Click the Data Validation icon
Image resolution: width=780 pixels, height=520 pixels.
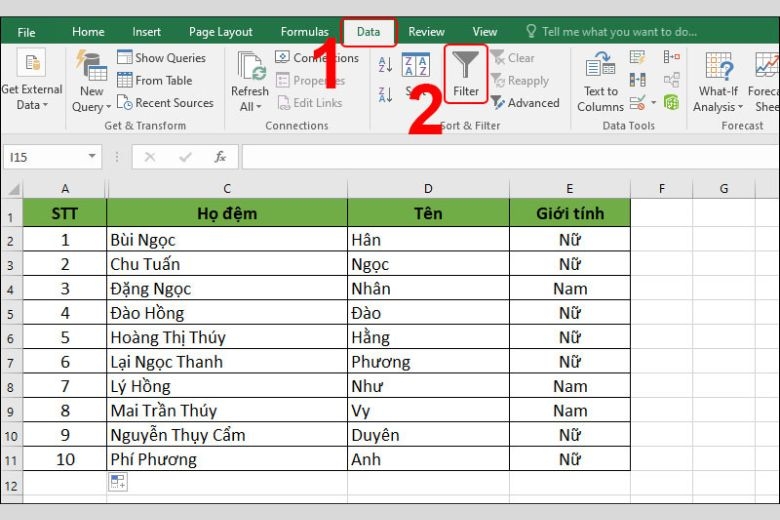638,103
